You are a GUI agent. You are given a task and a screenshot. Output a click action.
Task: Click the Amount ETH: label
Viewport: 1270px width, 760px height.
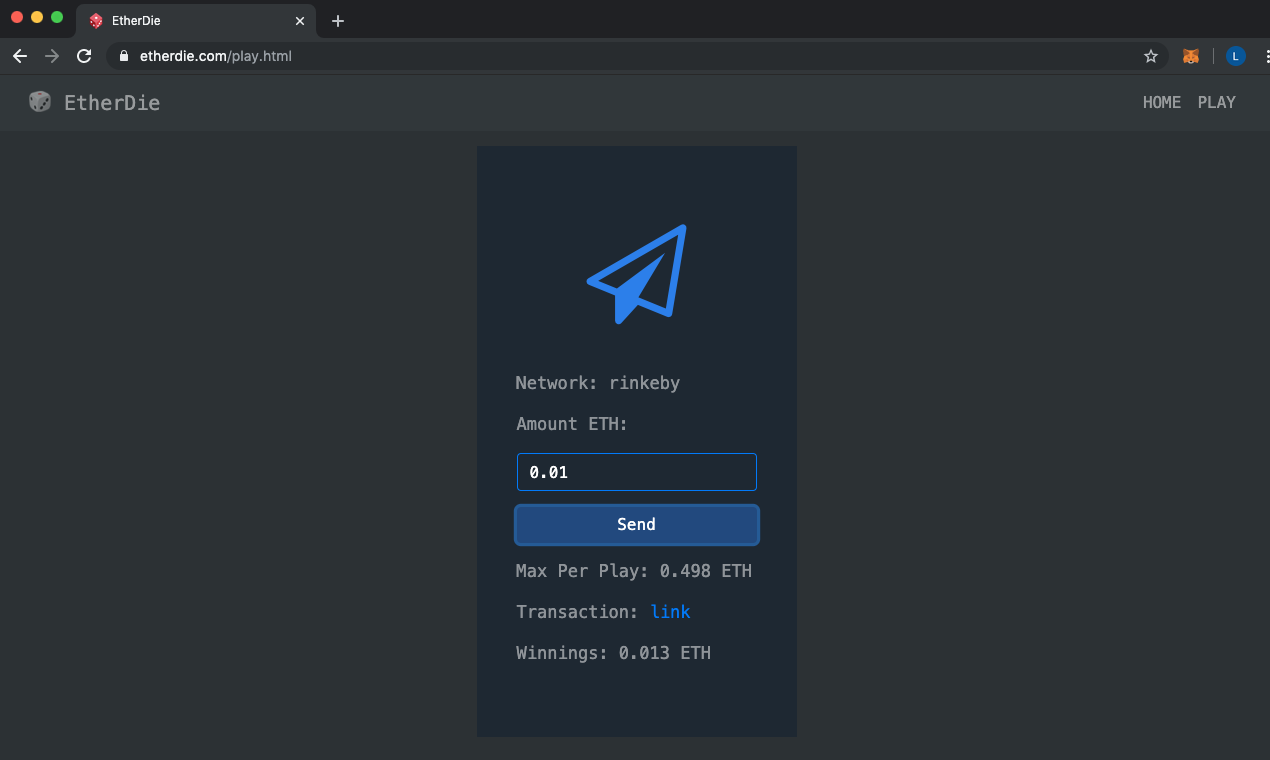click(572, 424)
